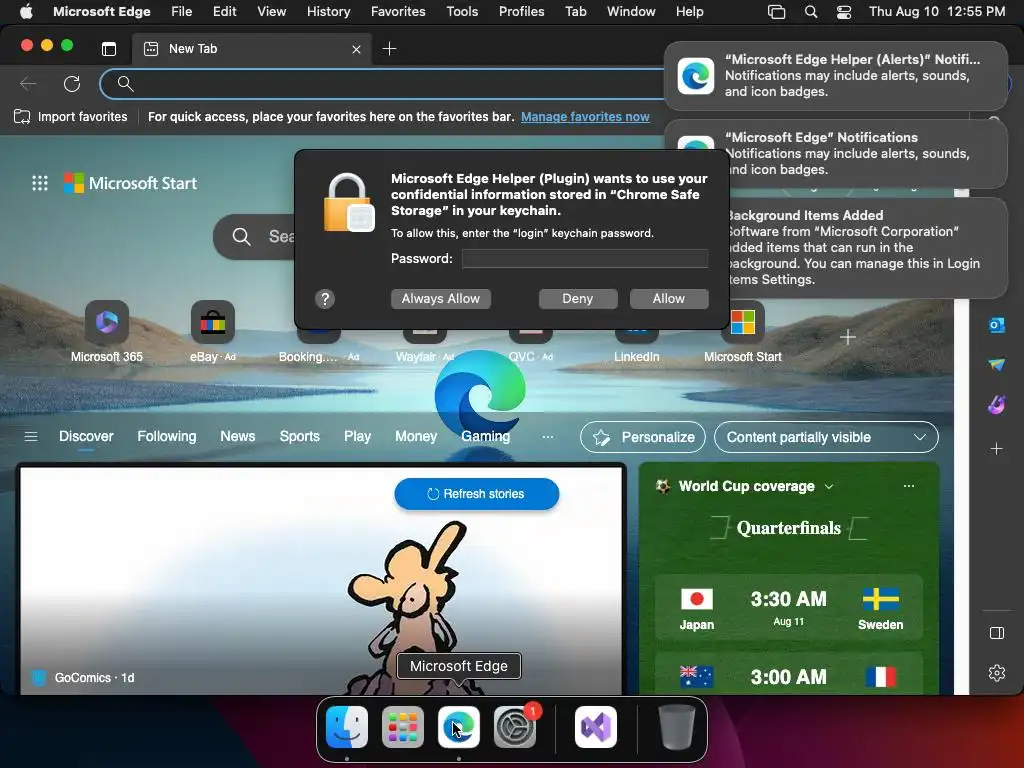The height and width of the screenshot is (768, 1024).
Task: Switch to the News feed tab
Action: pyautogui.click(x=238, y=436)
